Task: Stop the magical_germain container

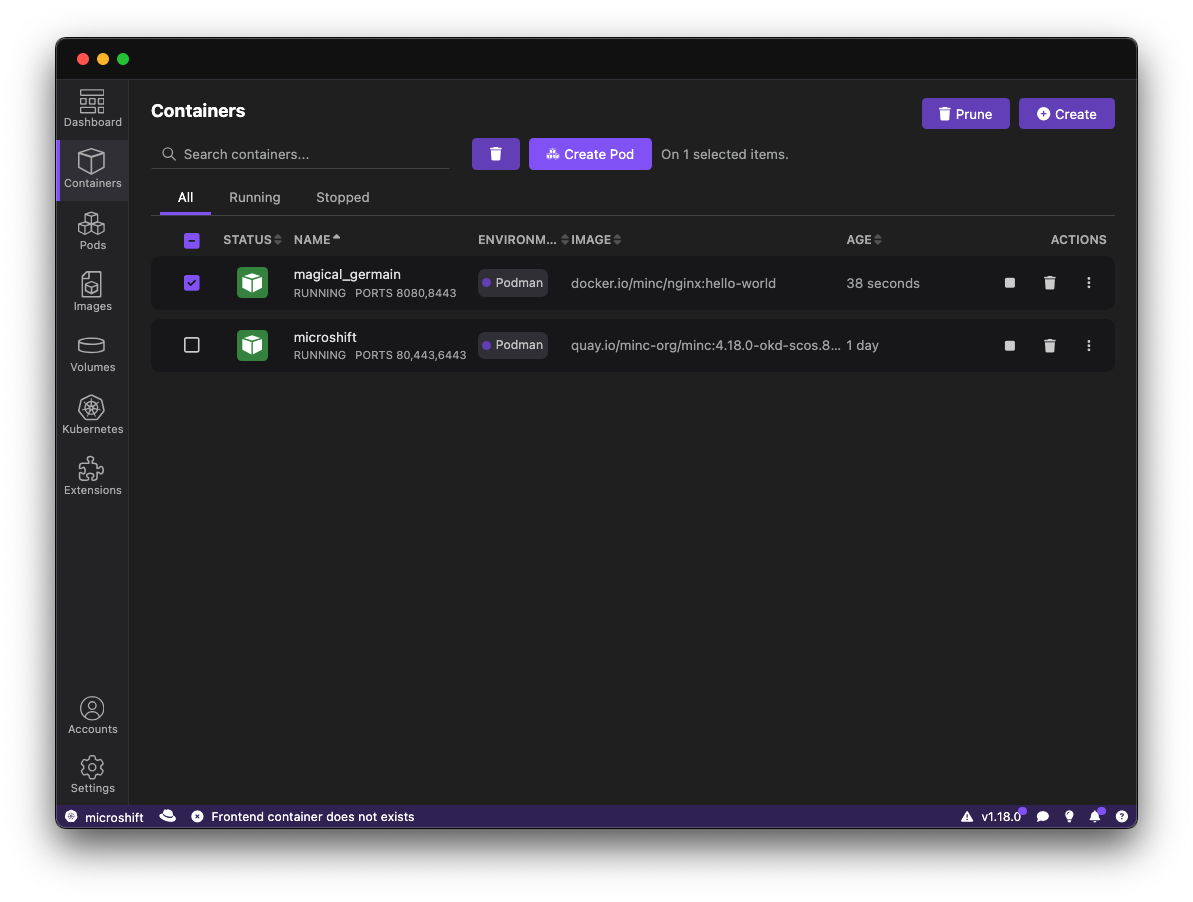Action: (x=1010, y=283)
